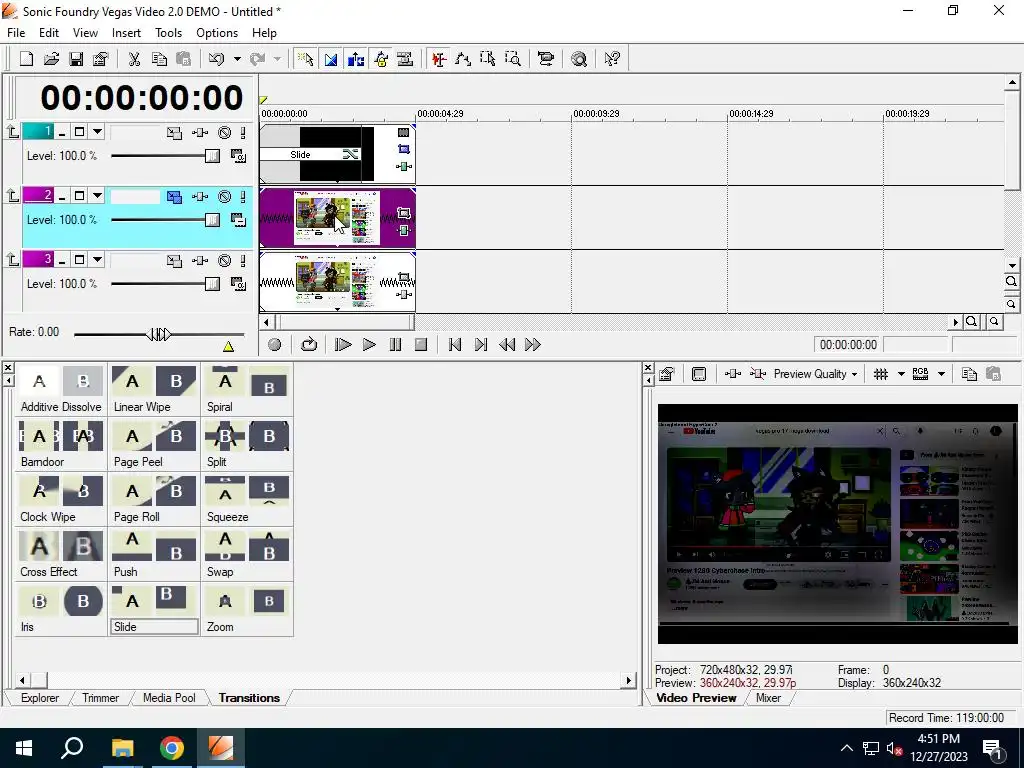Copy selection using the toolbar copy icon
This screenshot has height=768, width=1024.
tap(159, 59)
